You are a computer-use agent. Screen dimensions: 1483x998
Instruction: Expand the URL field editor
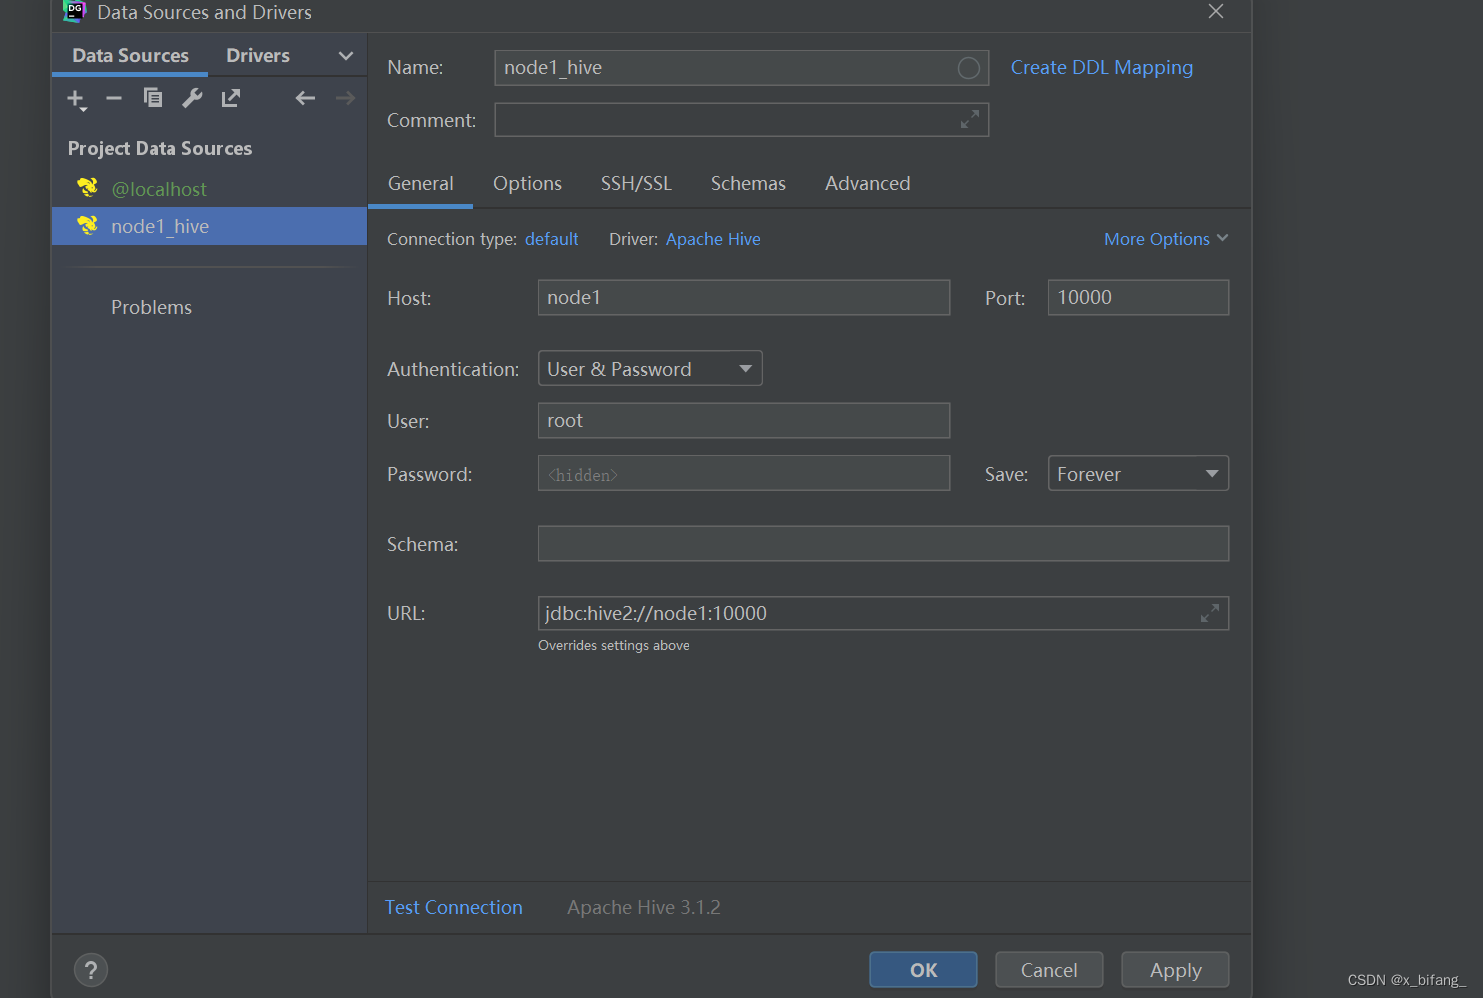pos(1209,613)
